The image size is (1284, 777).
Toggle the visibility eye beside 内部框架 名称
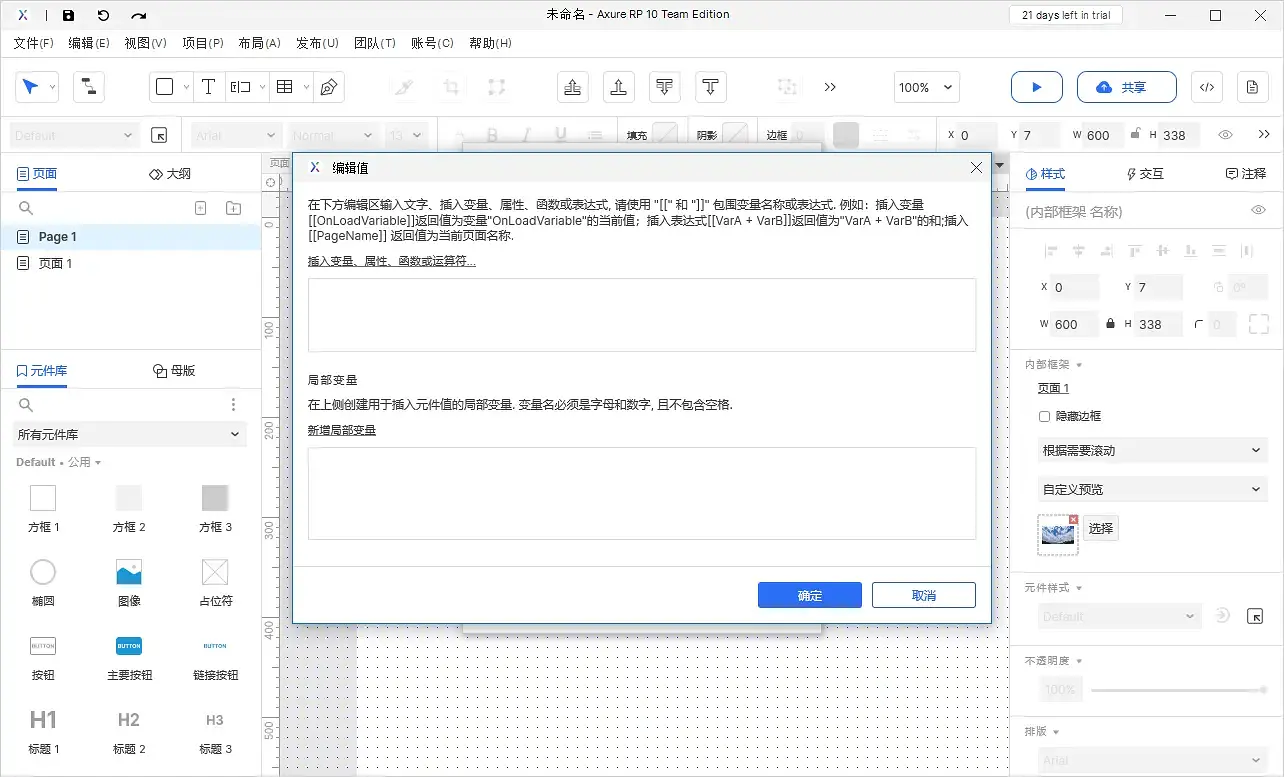click(x=1258, y=211)
